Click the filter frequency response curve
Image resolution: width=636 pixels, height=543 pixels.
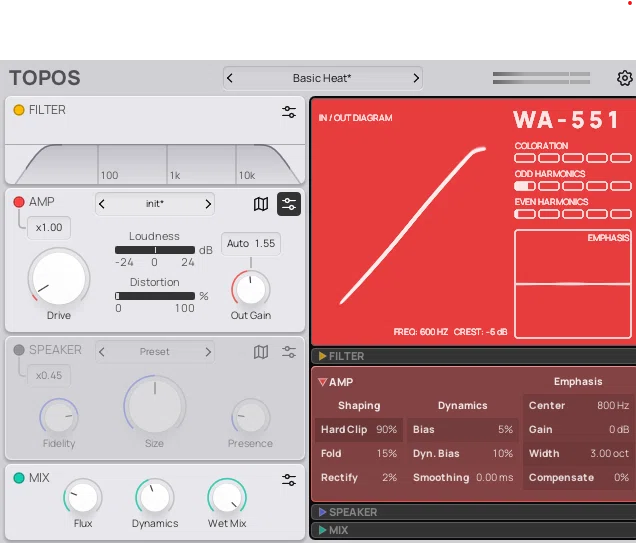click(155, 164)
